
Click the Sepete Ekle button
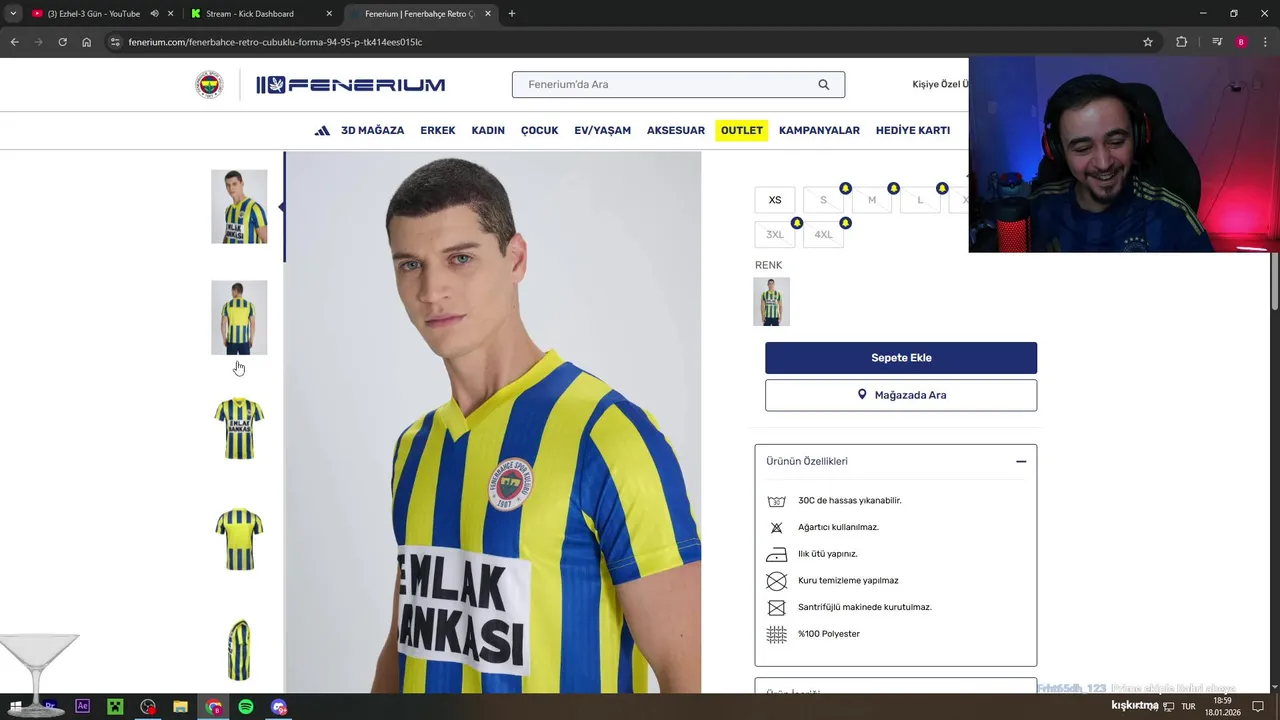coord(901,358)
